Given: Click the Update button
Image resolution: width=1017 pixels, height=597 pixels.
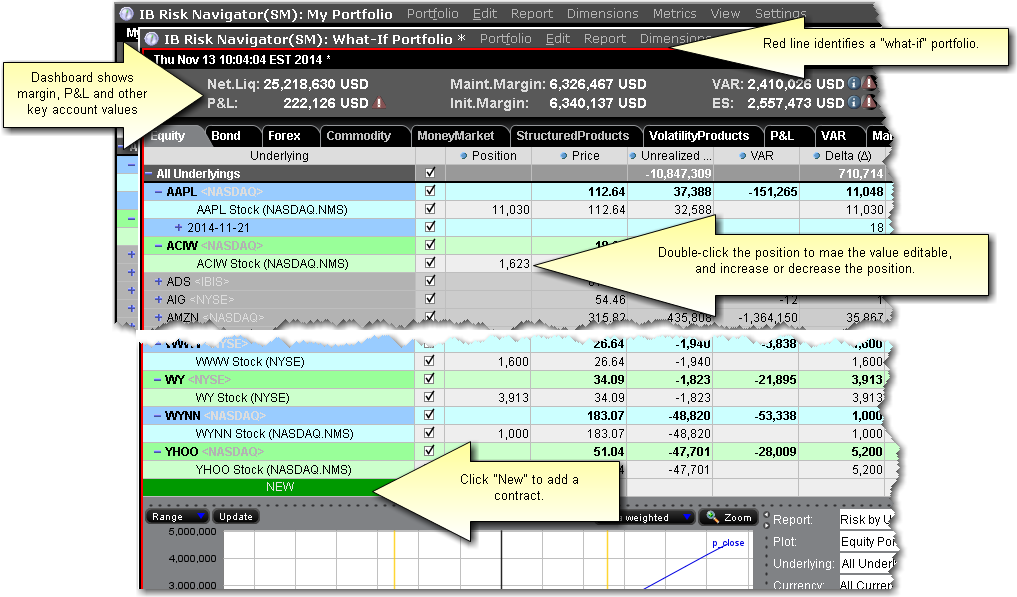Looking at the screenshot, I should tap(236, 517).
